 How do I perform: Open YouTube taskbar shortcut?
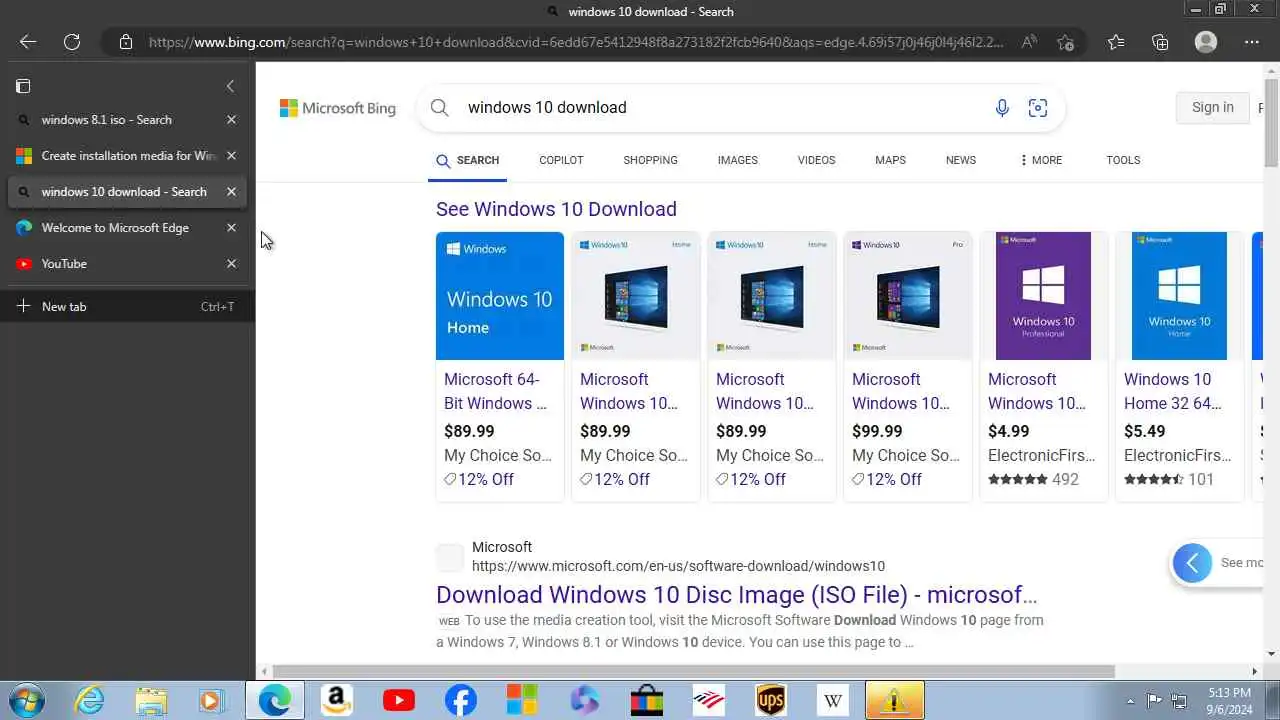point(399,701)
